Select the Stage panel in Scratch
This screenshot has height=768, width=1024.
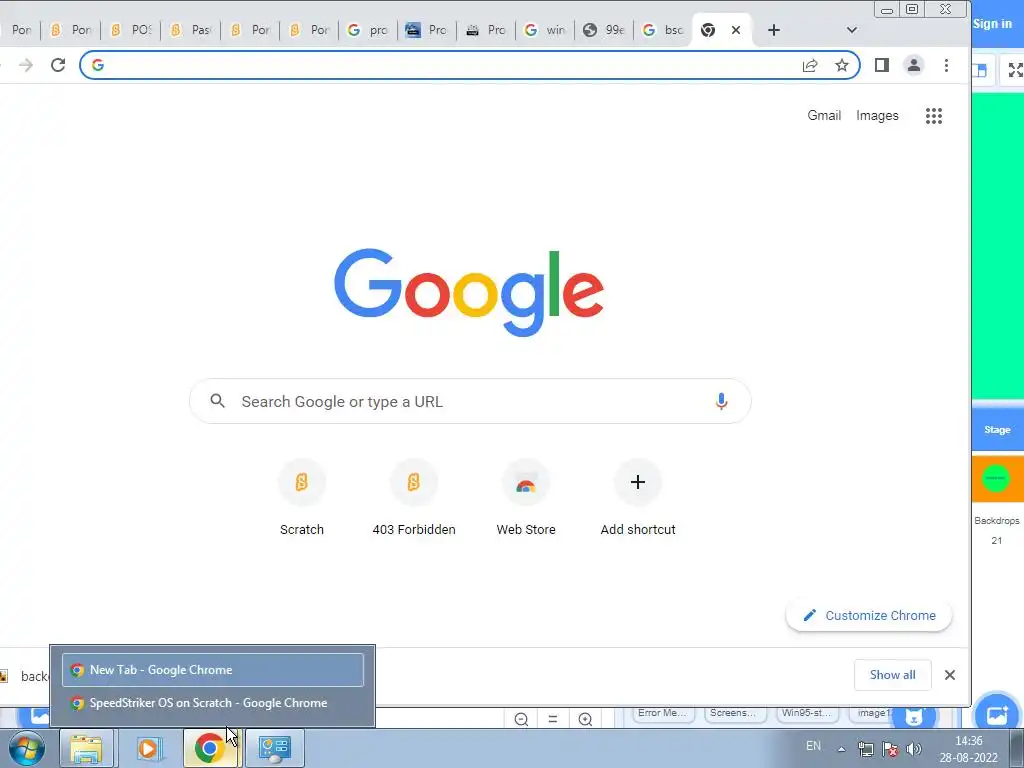tap(997, 430)
